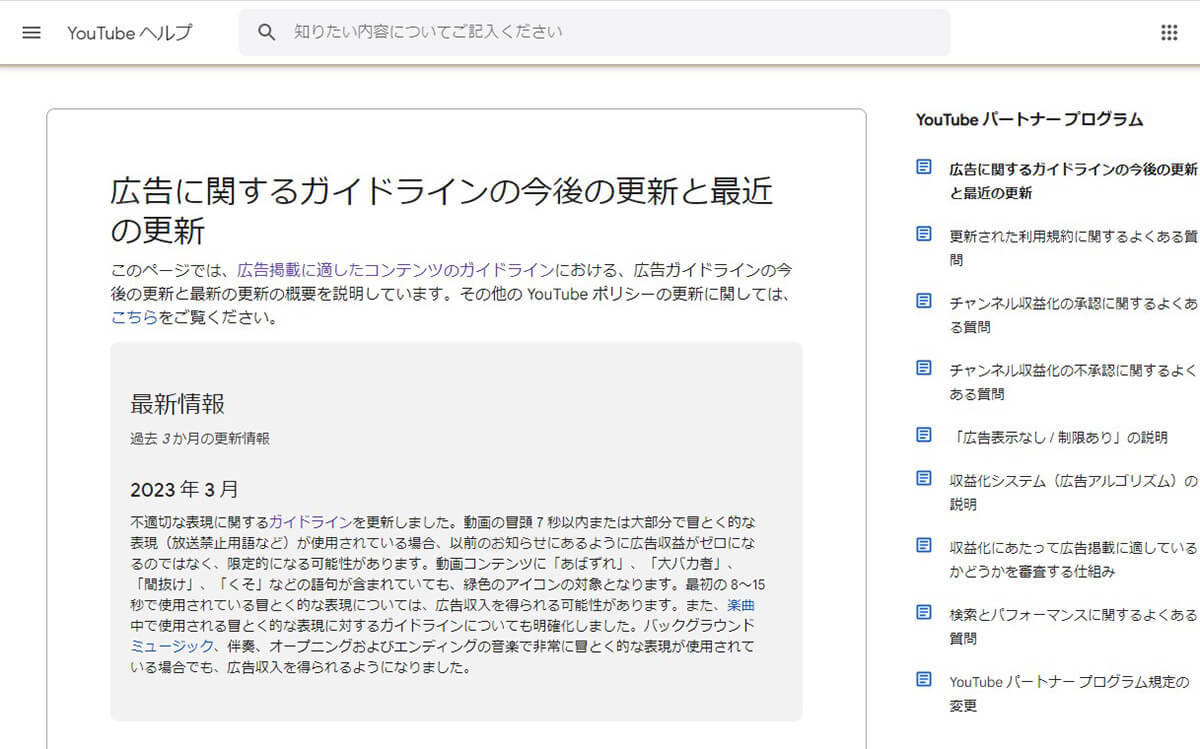Open sidebar article 収益化システム（広告アルゴリズム）の説明
The width and height of the screenshot is (1200, 749).
1073,493
